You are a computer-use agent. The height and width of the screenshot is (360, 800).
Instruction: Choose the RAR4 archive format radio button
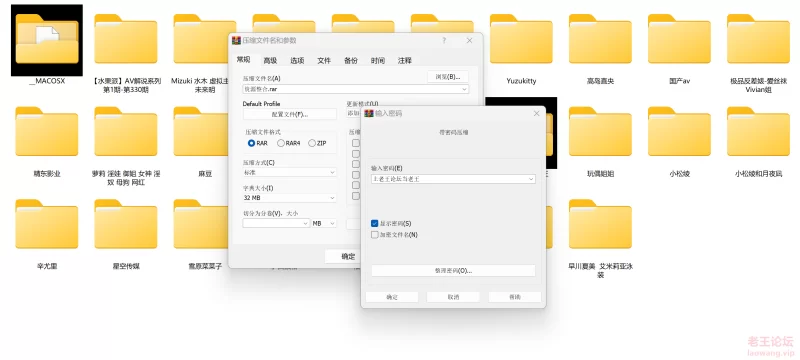281,143
